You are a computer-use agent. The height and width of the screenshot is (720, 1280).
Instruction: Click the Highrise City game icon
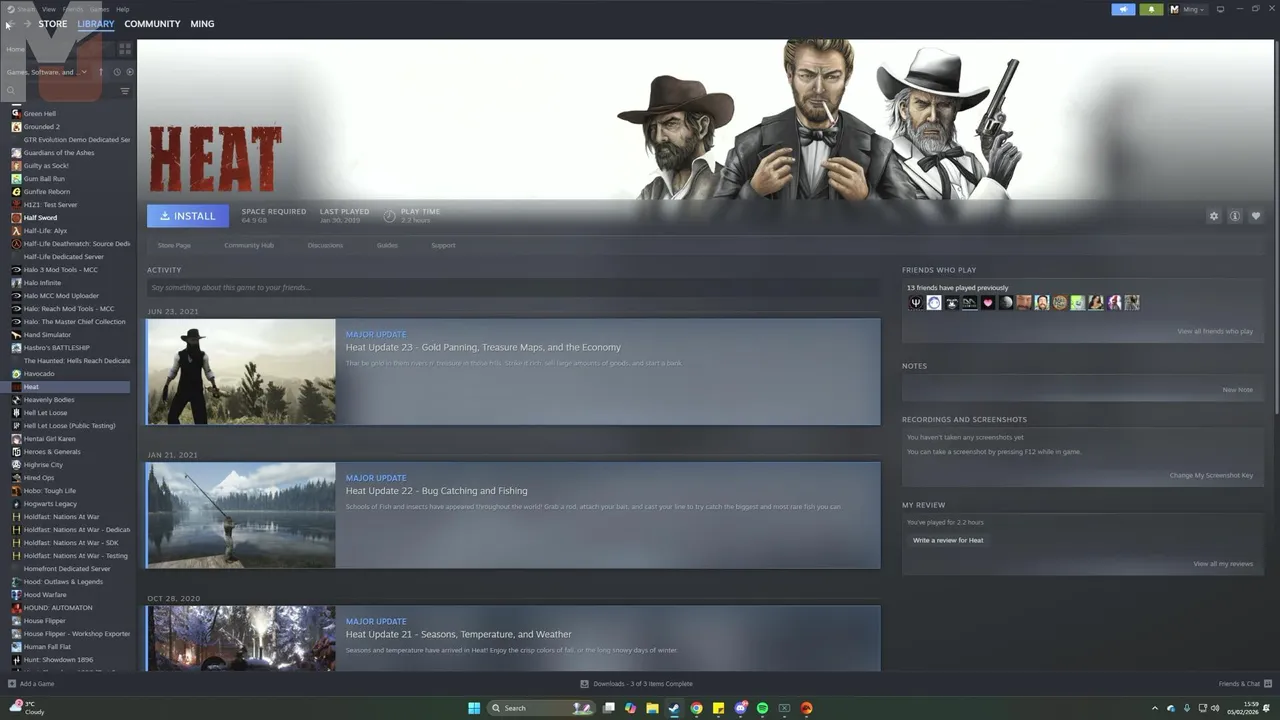[x=16, y=465]
